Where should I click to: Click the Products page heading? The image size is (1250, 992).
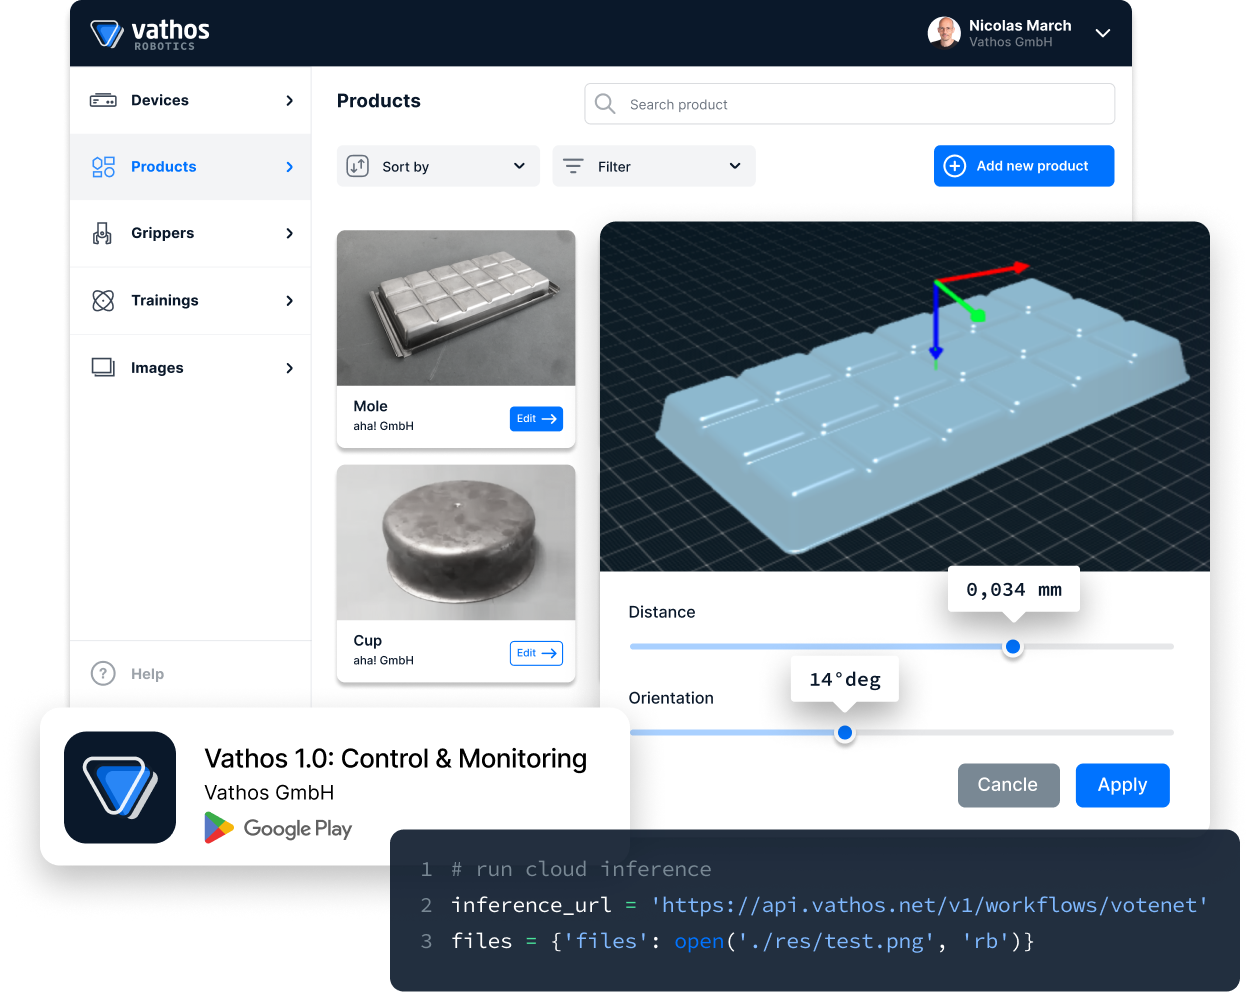(379, 101)
